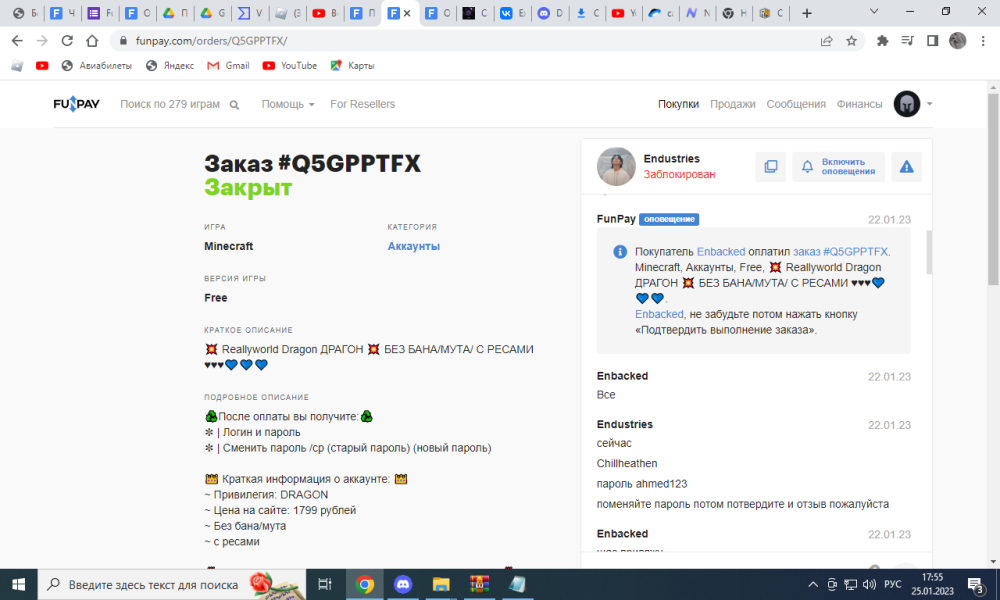Viewport: 1000px width, 600px height.
Task: Go forward in browser
Action: point(42,41)
